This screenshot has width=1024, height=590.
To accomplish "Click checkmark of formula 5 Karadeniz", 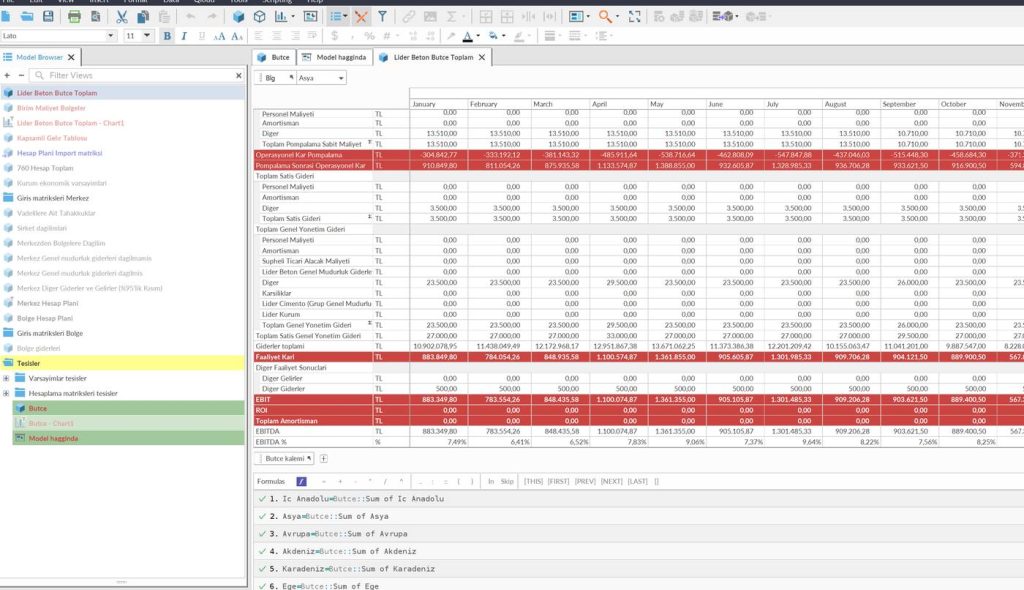I will (263, 569).
